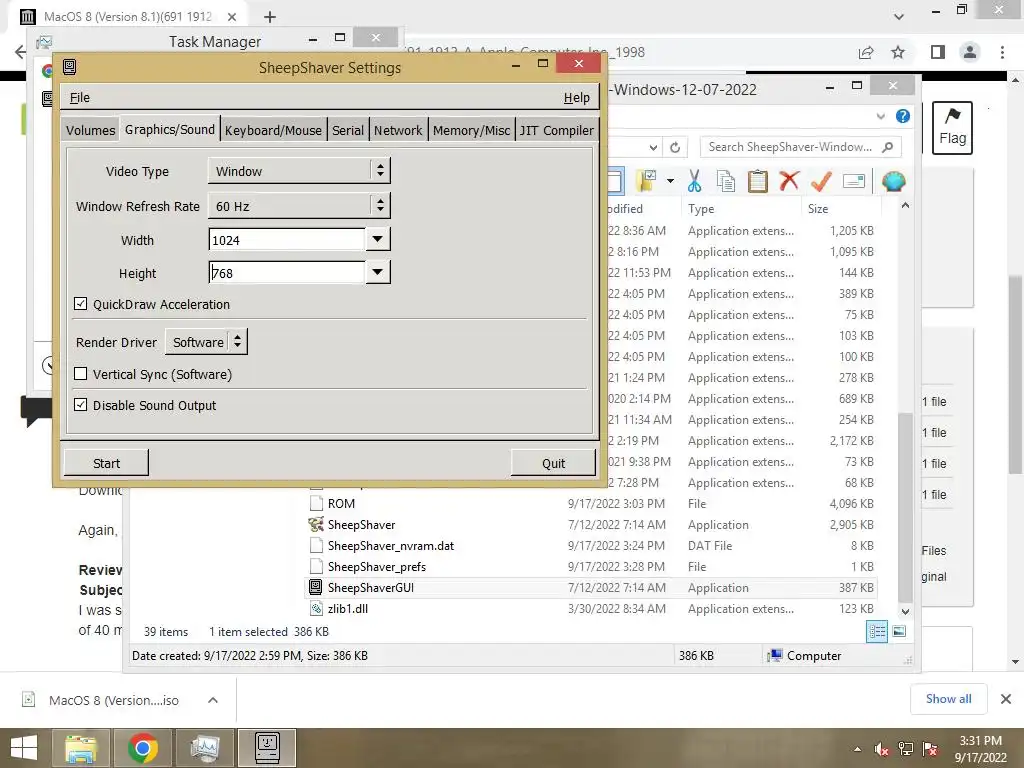Screen dimensions: 1024x768
Task: Toggle QuickDraw Acceleration checkbox
Action: point(80,304)
